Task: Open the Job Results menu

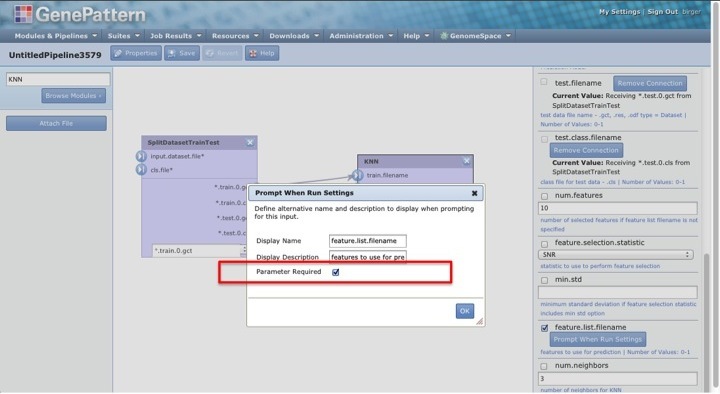Action: (x=175, y=36)
